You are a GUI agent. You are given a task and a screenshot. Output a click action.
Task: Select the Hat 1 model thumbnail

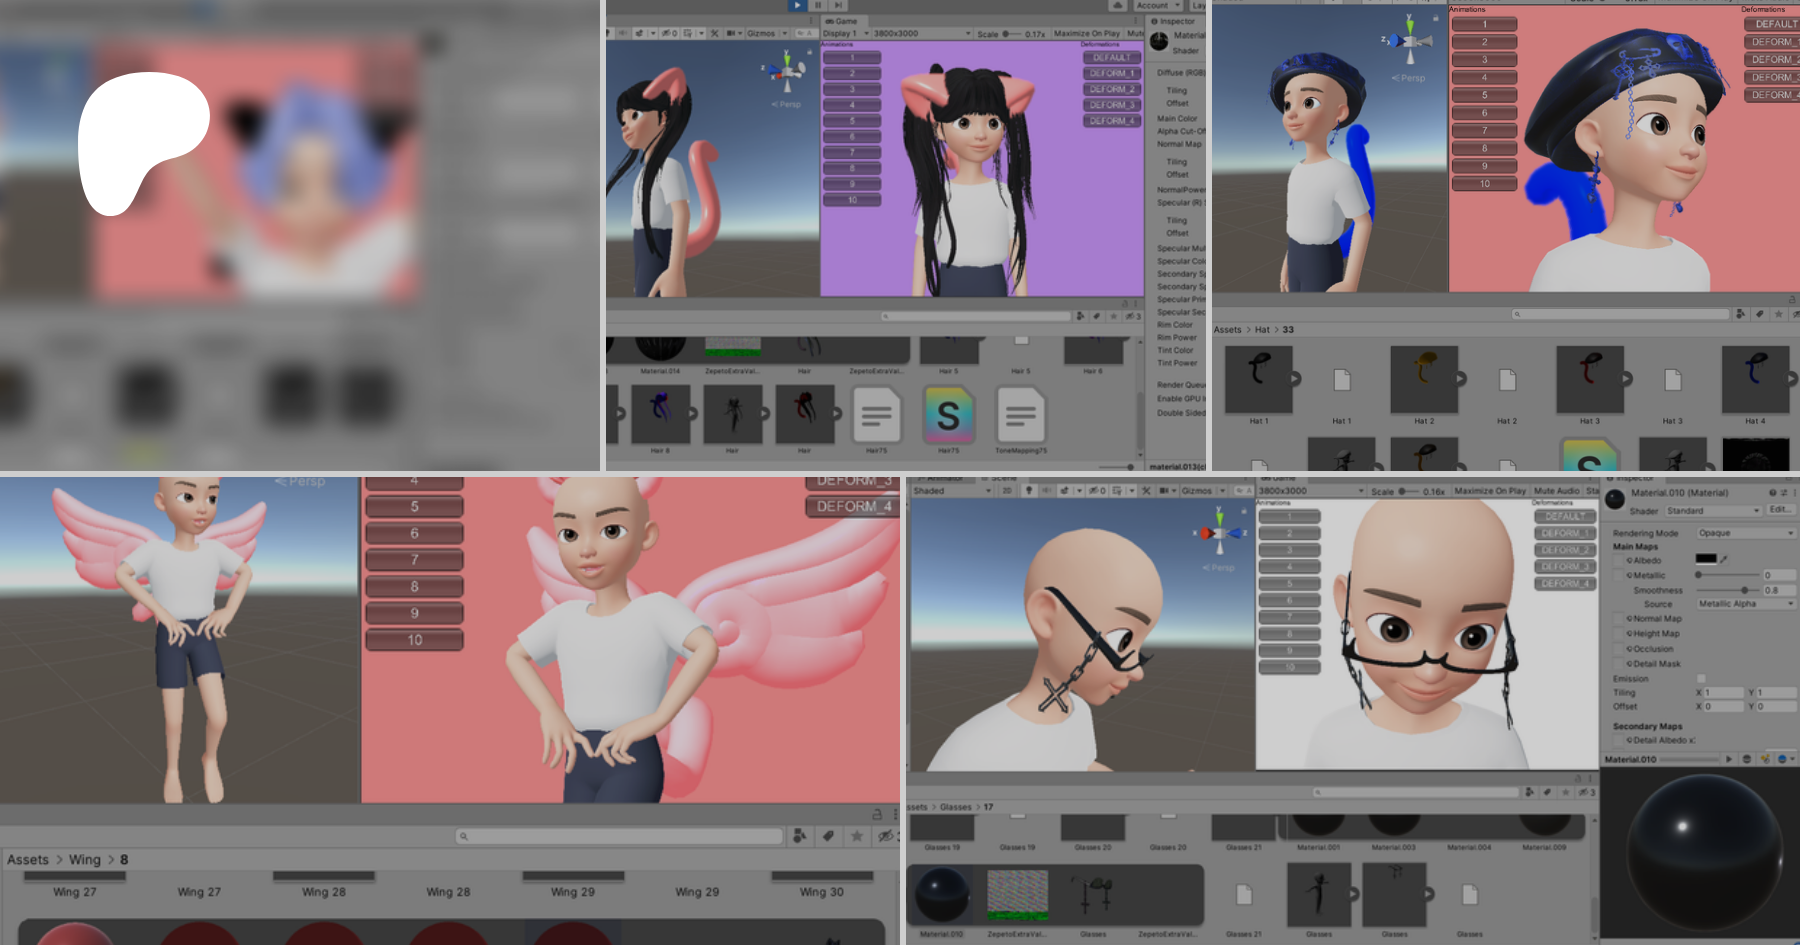1258,379
